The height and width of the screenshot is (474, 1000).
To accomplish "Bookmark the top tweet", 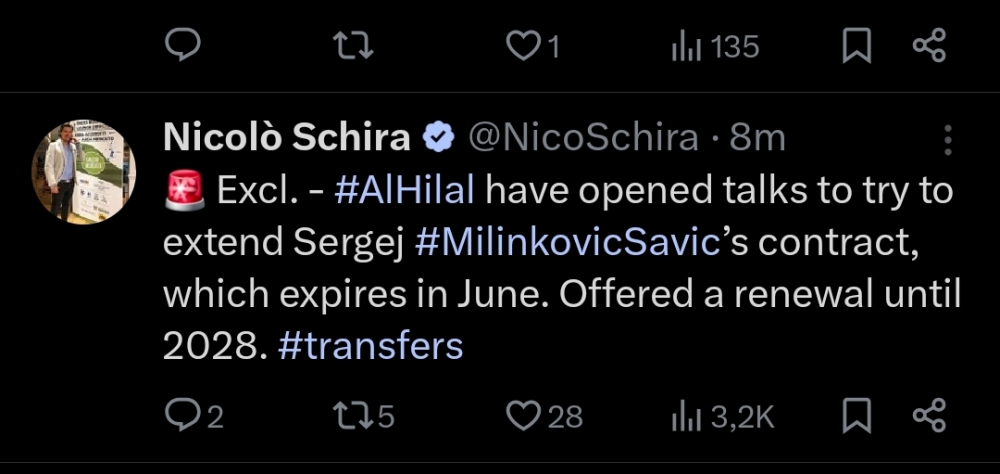I will click(856, 46).
